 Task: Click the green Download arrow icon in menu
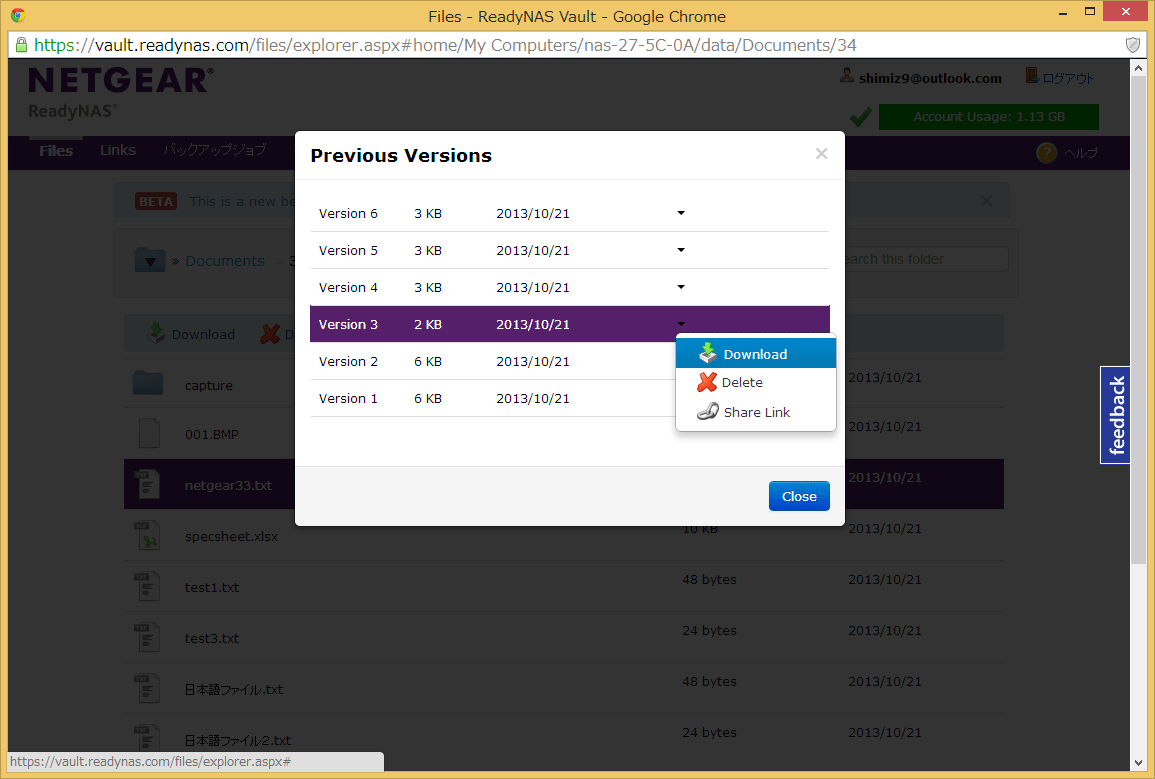(x=708, y=353)
